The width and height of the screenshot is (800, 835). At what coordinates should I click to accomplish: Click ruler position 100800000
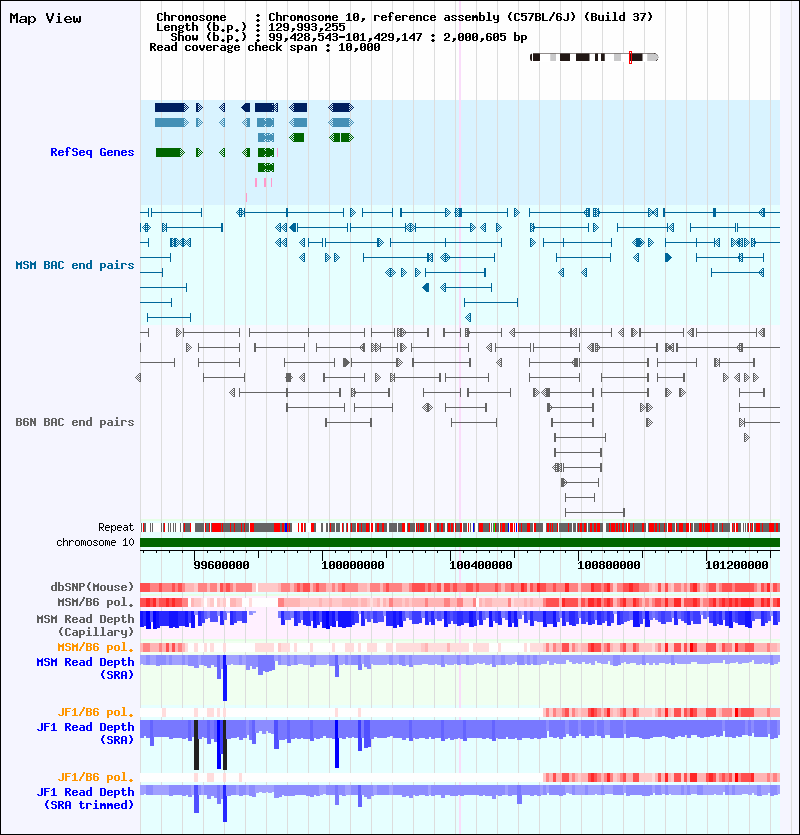coord(609,565)
